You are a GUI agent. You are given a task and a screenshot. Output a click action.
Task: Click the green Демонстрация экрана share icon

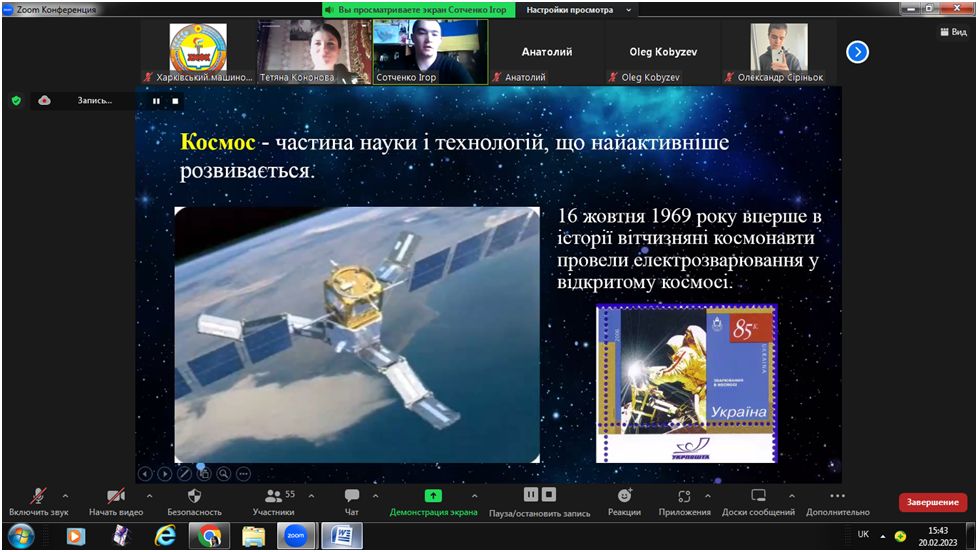point(433,496)
